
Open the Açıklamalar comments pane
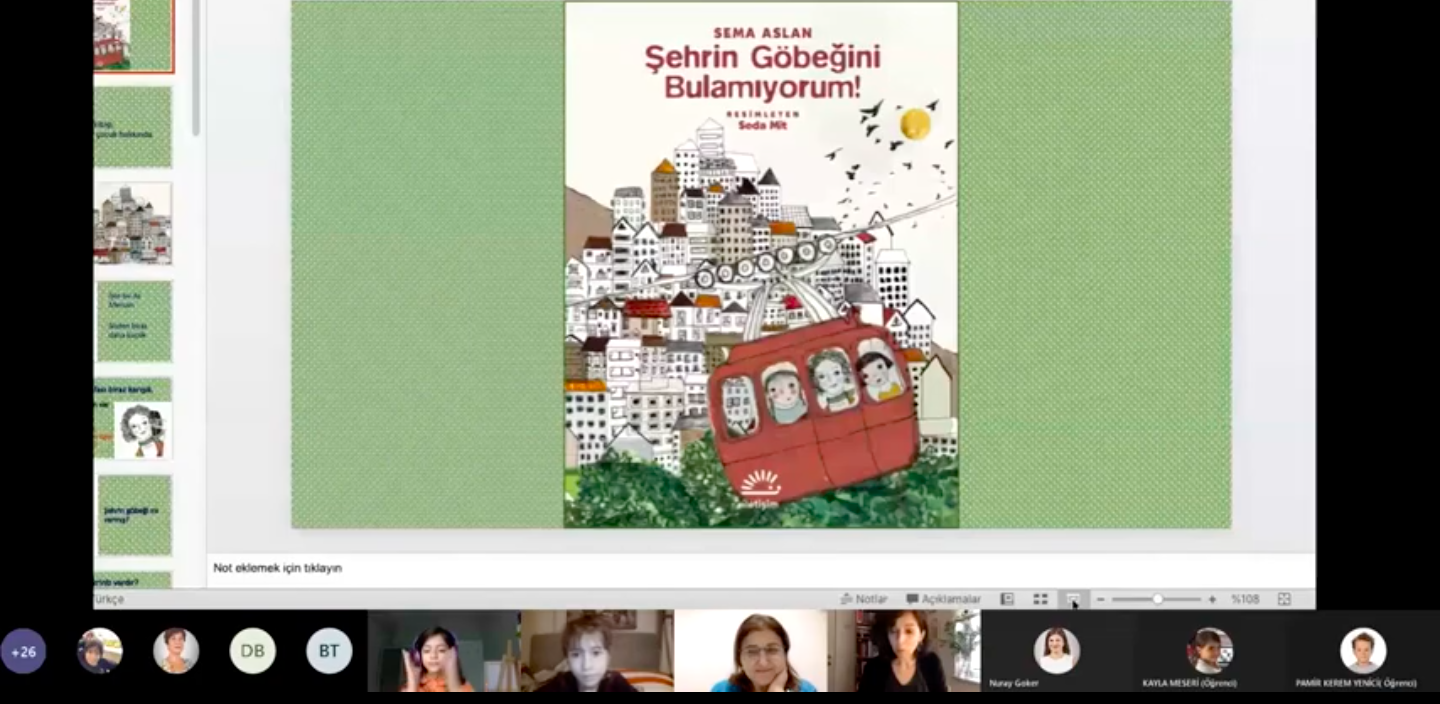(943, 599)
